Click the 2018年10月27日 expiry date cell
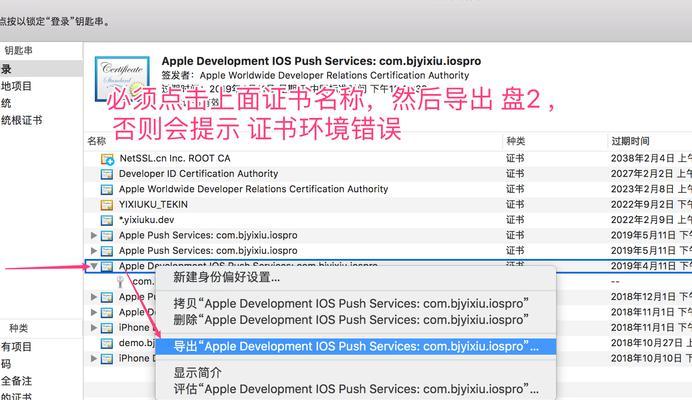Image resolution: width=692 pixels, height=400 pixels. coord(651,343)
